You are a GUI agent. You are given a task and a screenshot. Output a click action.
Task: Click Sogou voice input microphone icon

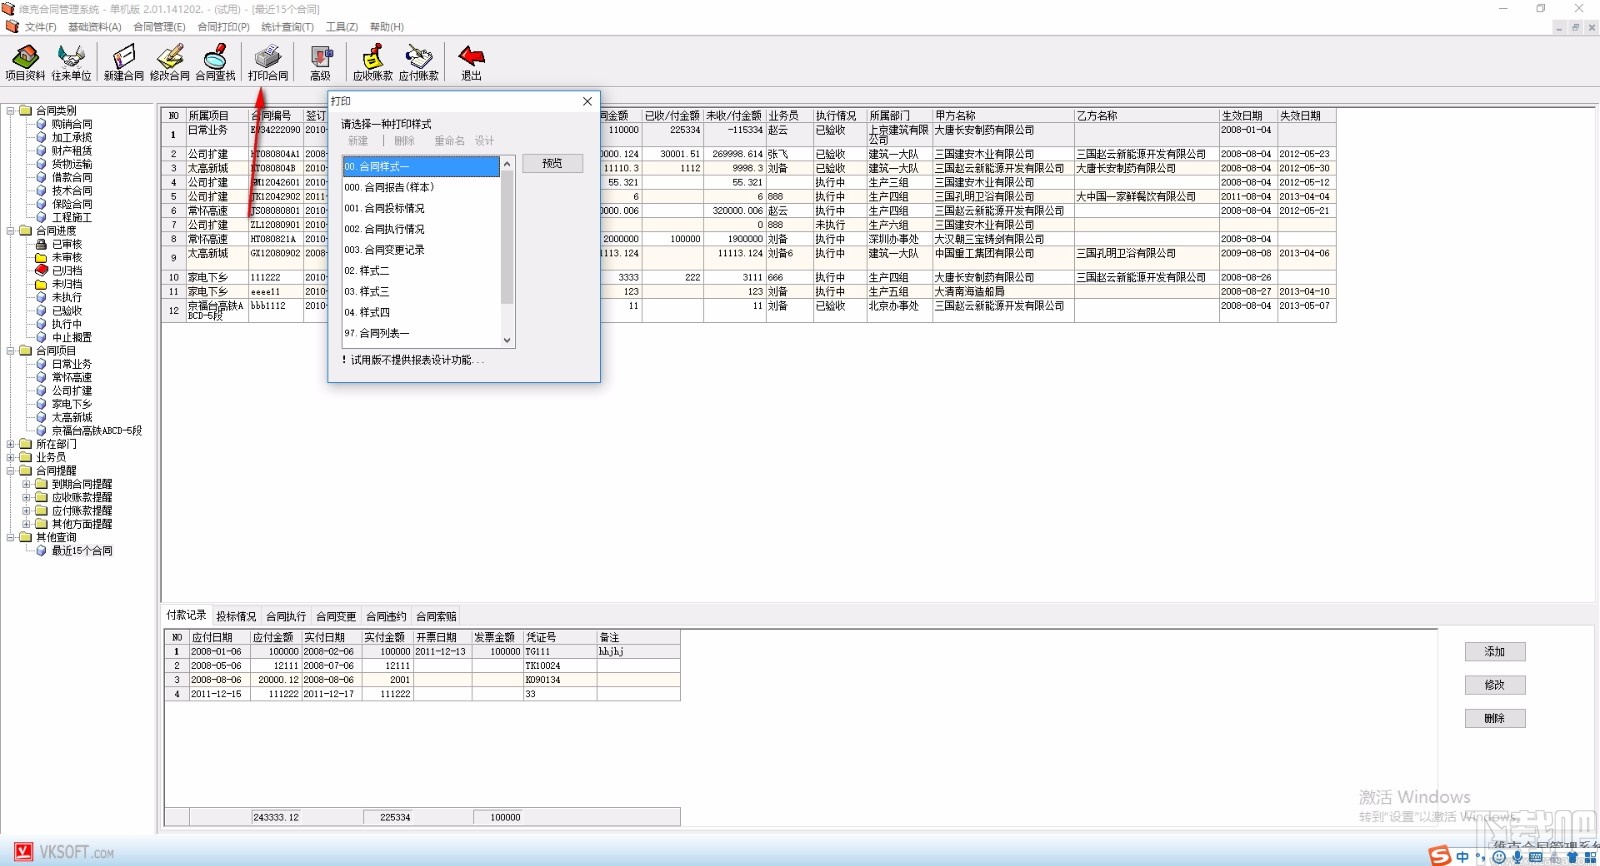1517,857
